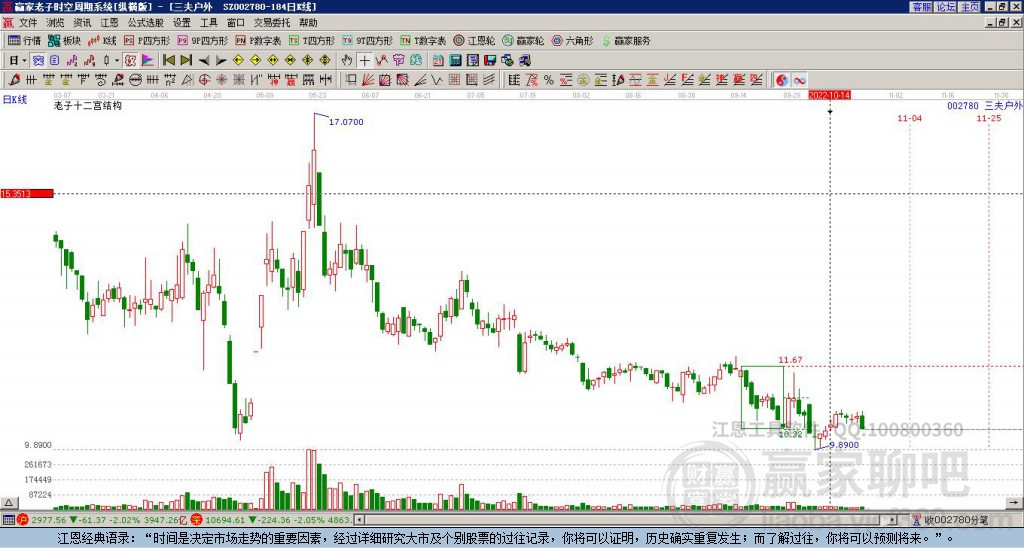Click the 客服 customer service link
This screenshot has height=548, width=1024.
921,7
